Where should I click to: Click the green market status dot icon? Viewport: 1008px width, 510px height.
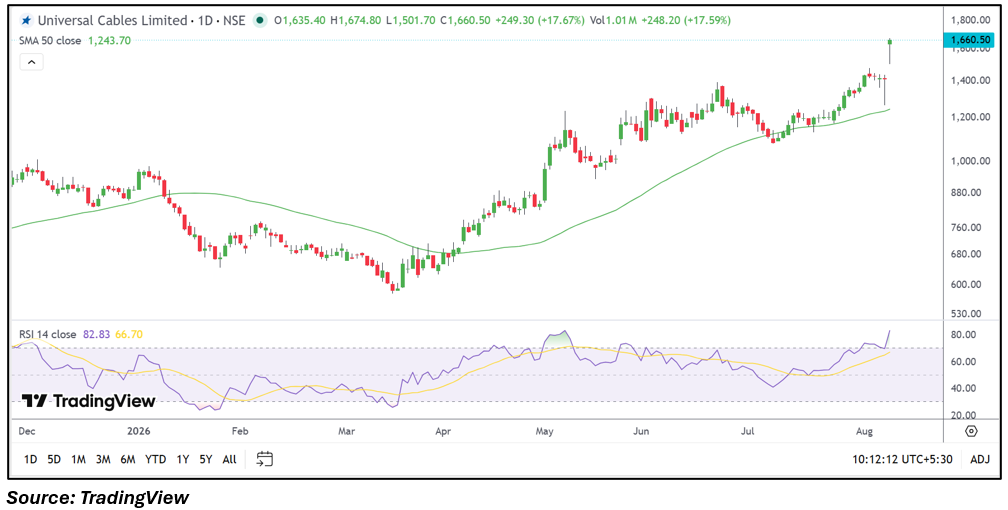[259, 21]
